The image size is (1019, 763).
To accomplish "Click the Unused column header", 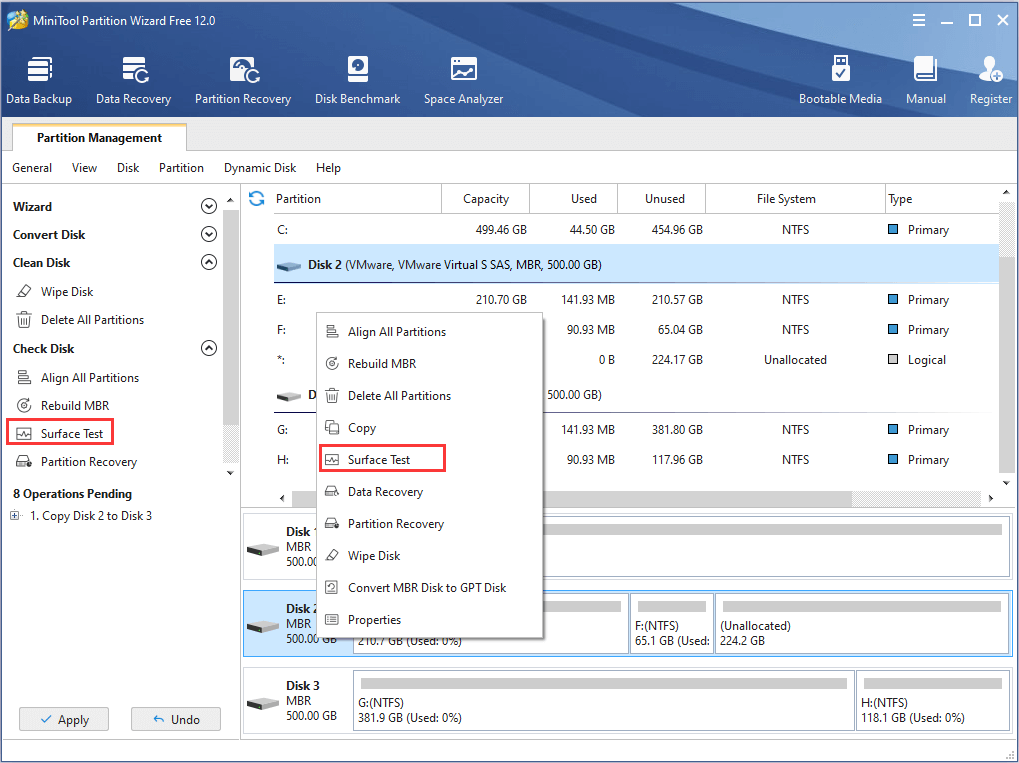I will click(661, 199).
